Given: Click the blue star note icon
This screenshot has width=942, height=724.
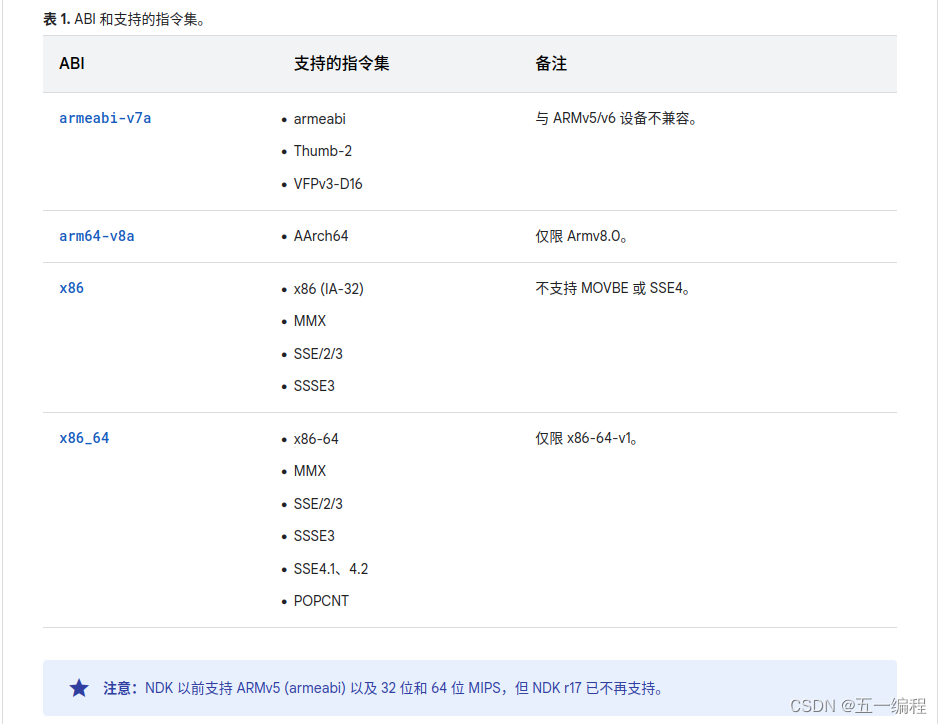Looking at the screenshot, I should pyautogui.click(x=78, y=688).
